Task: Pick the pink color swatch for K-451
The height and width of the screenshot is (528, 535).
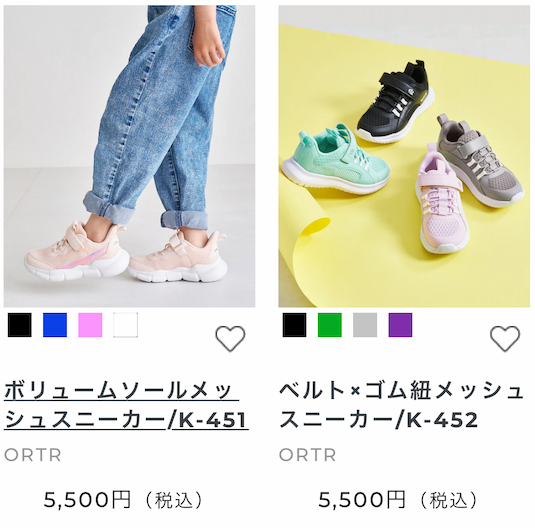Action: point(90,325)
